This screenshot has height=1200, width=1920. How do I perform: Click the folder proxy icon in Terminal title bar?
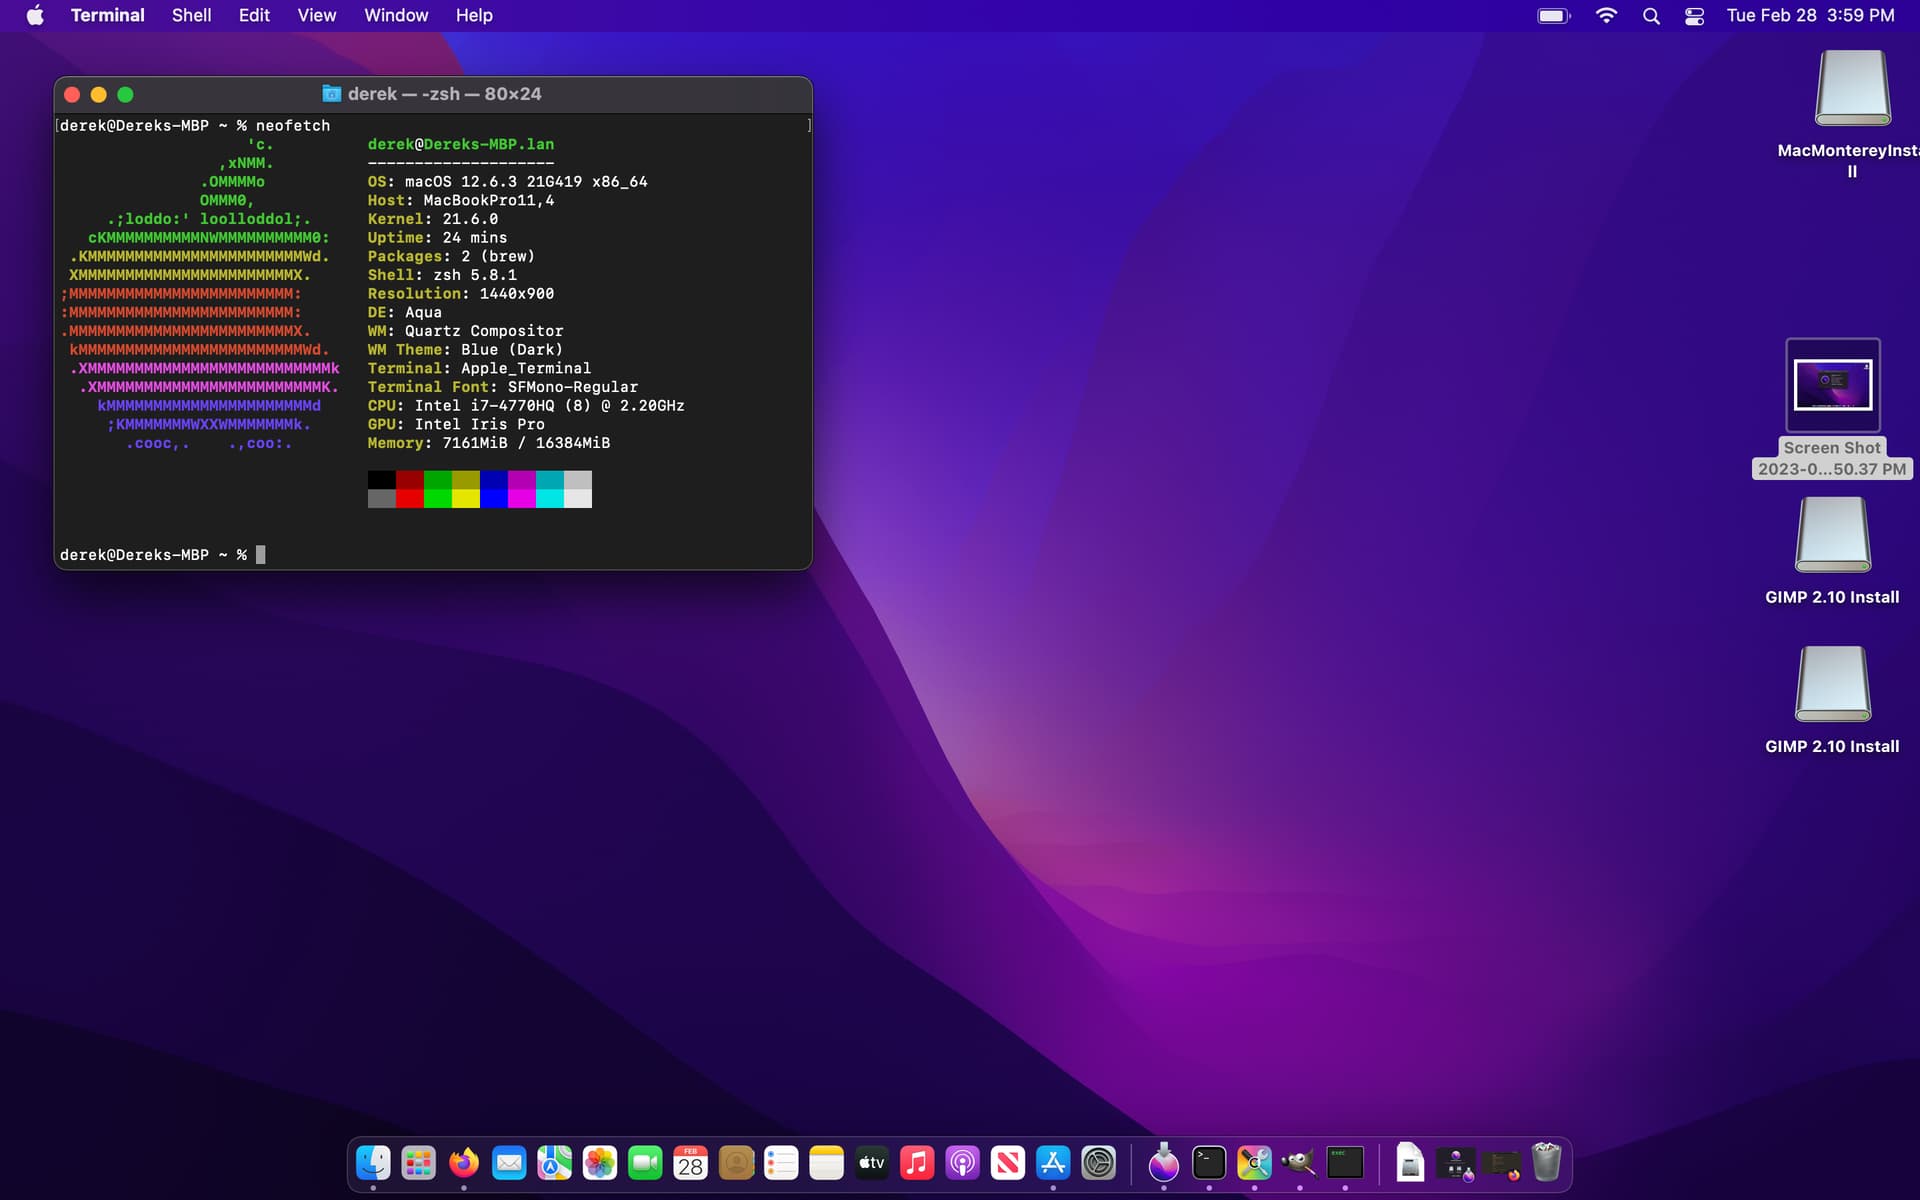point(331,94)
